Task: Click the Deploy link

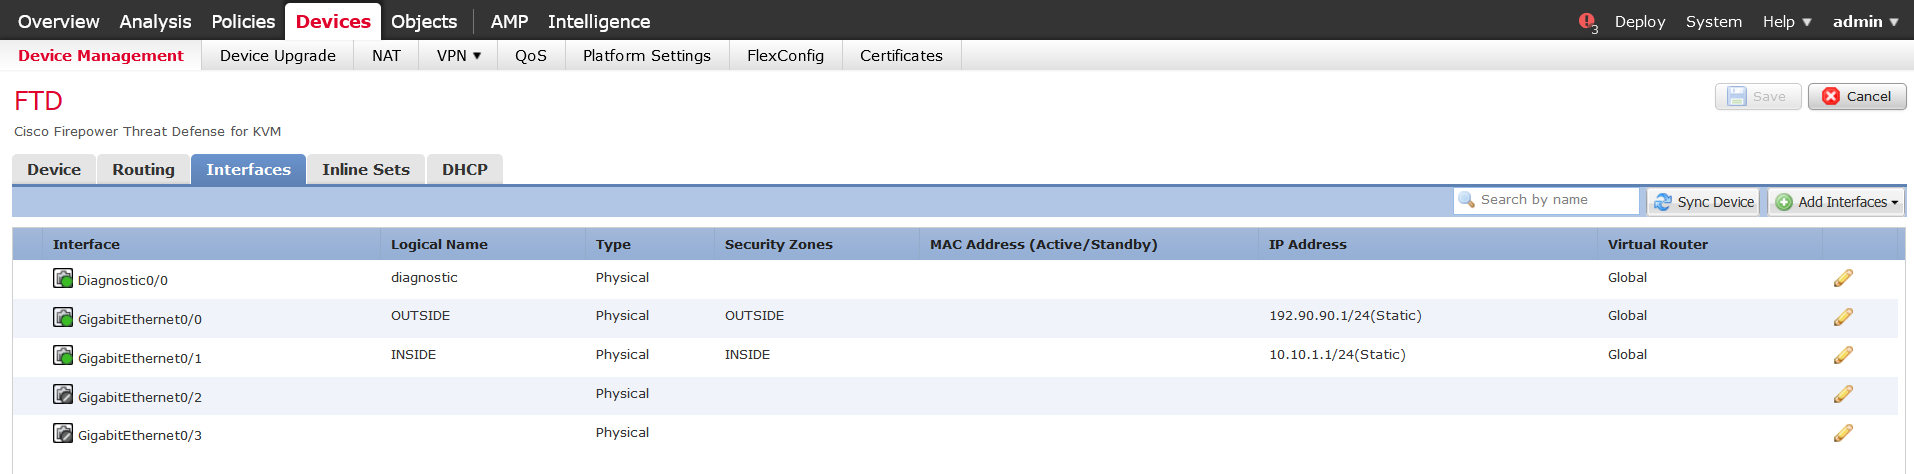Action: pos(1640,21)
